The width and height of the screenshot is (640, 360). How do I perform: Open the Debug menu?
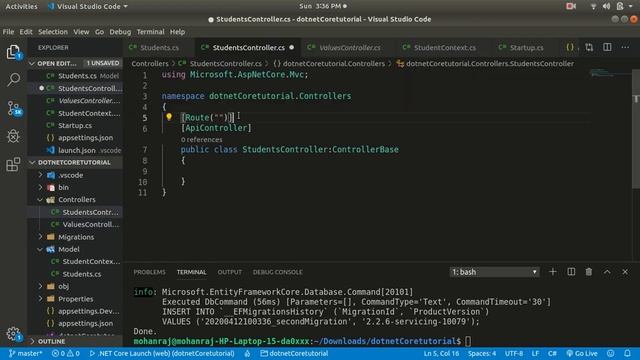point(120,32)
